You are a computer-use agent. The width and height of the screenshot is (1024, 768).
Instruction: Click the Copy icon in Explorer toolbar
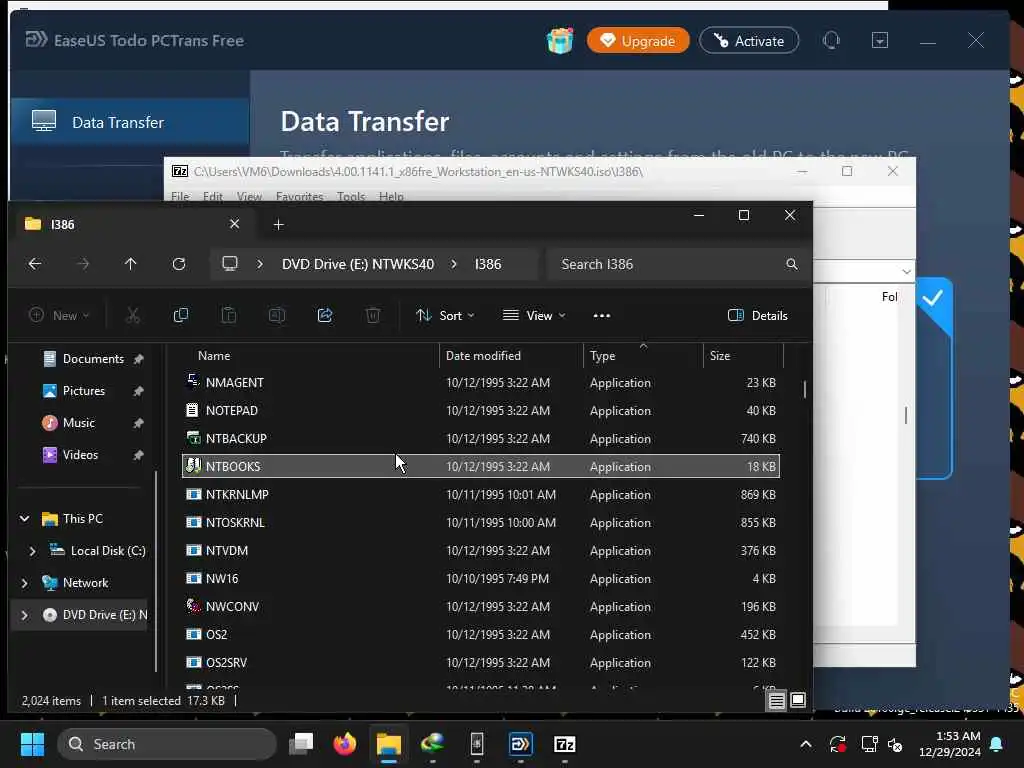tap(181, 315)
